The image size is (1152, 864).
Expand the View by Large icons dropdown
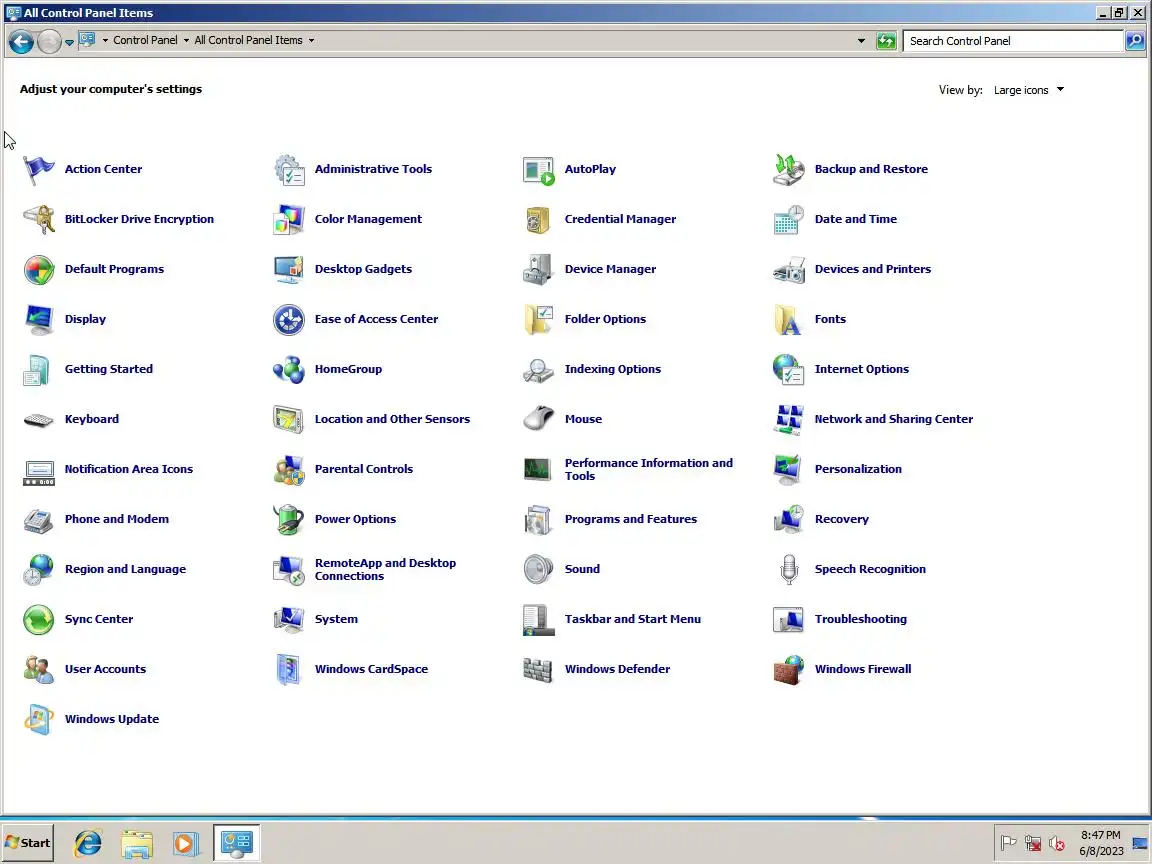point(1029,90)
